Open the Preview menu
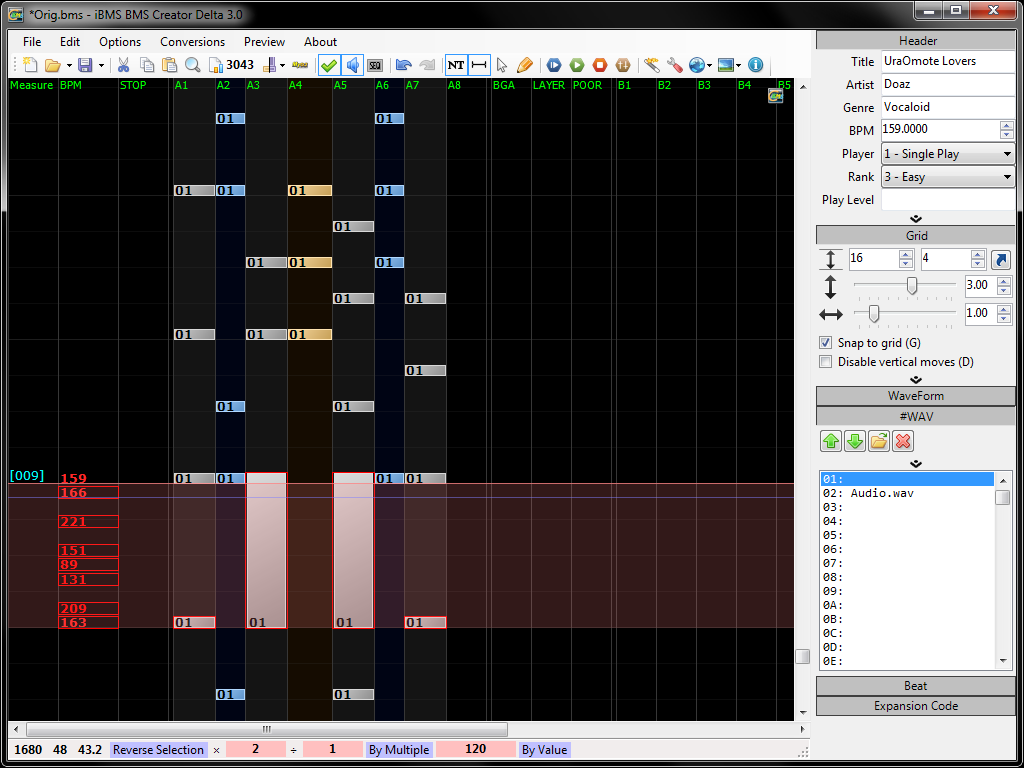1024x768 pixels. coord(264,42)
